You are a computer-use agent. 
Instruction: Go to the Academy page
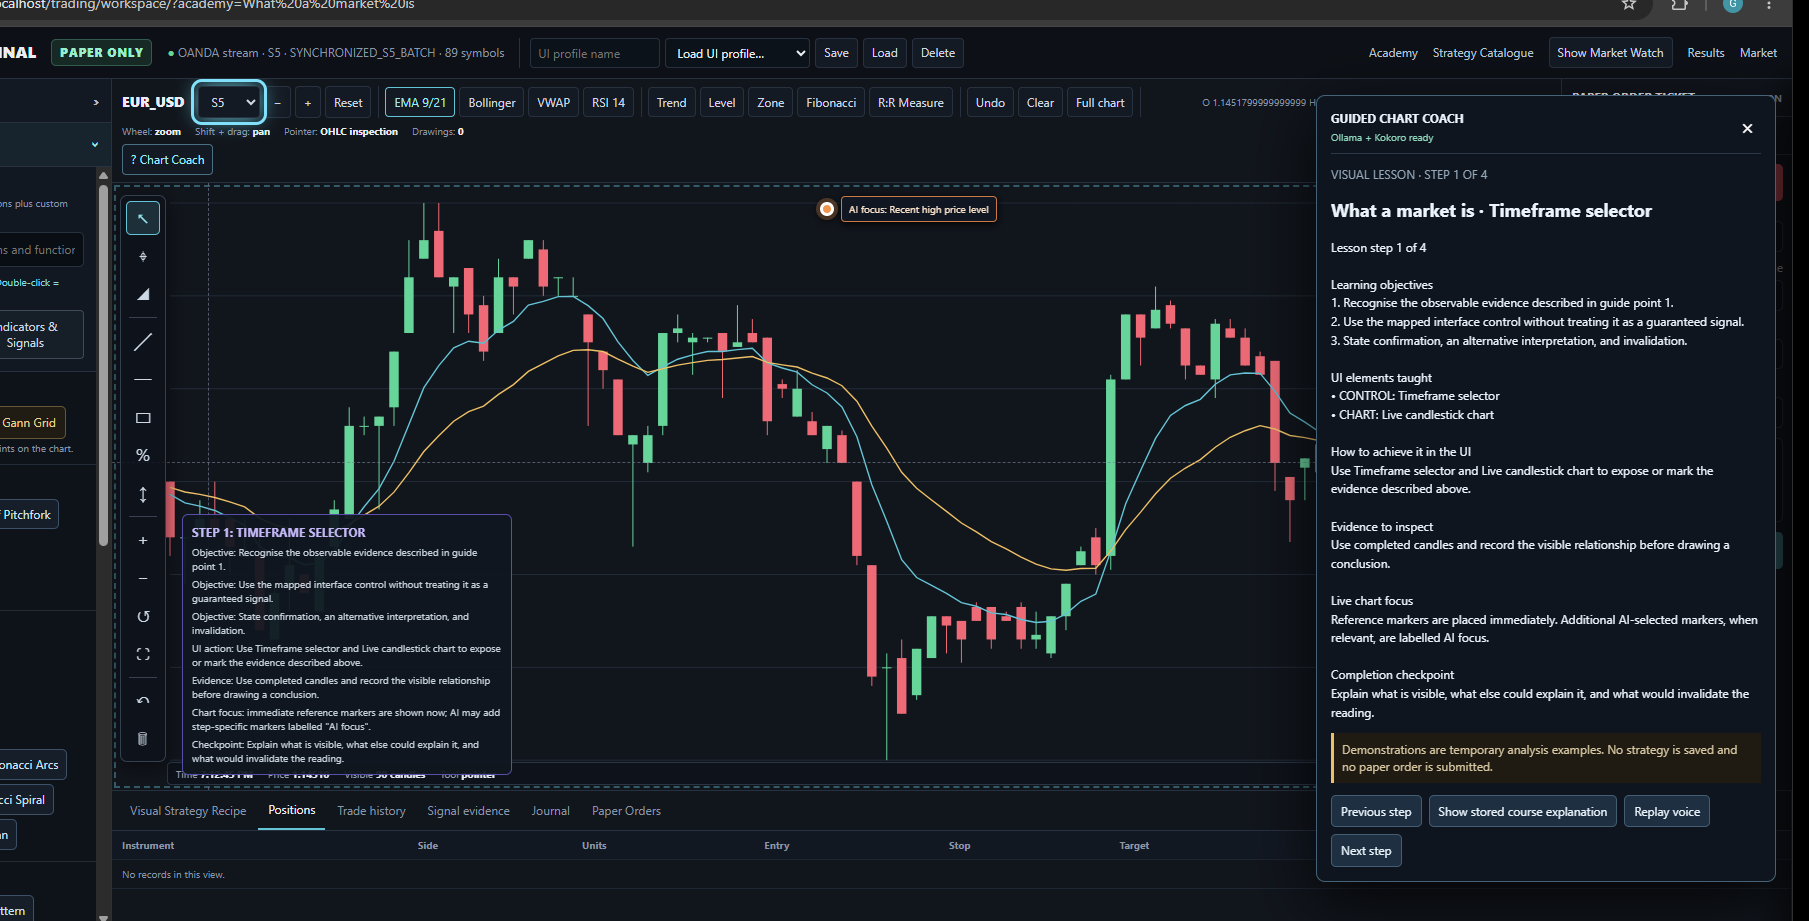click(1393, 53)
